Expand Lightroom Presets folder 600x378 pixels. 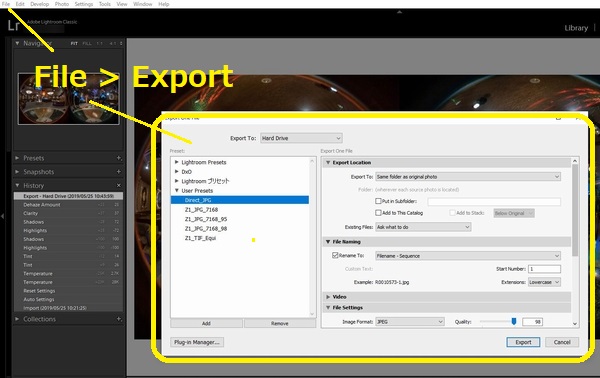click(x=176, y=162)
